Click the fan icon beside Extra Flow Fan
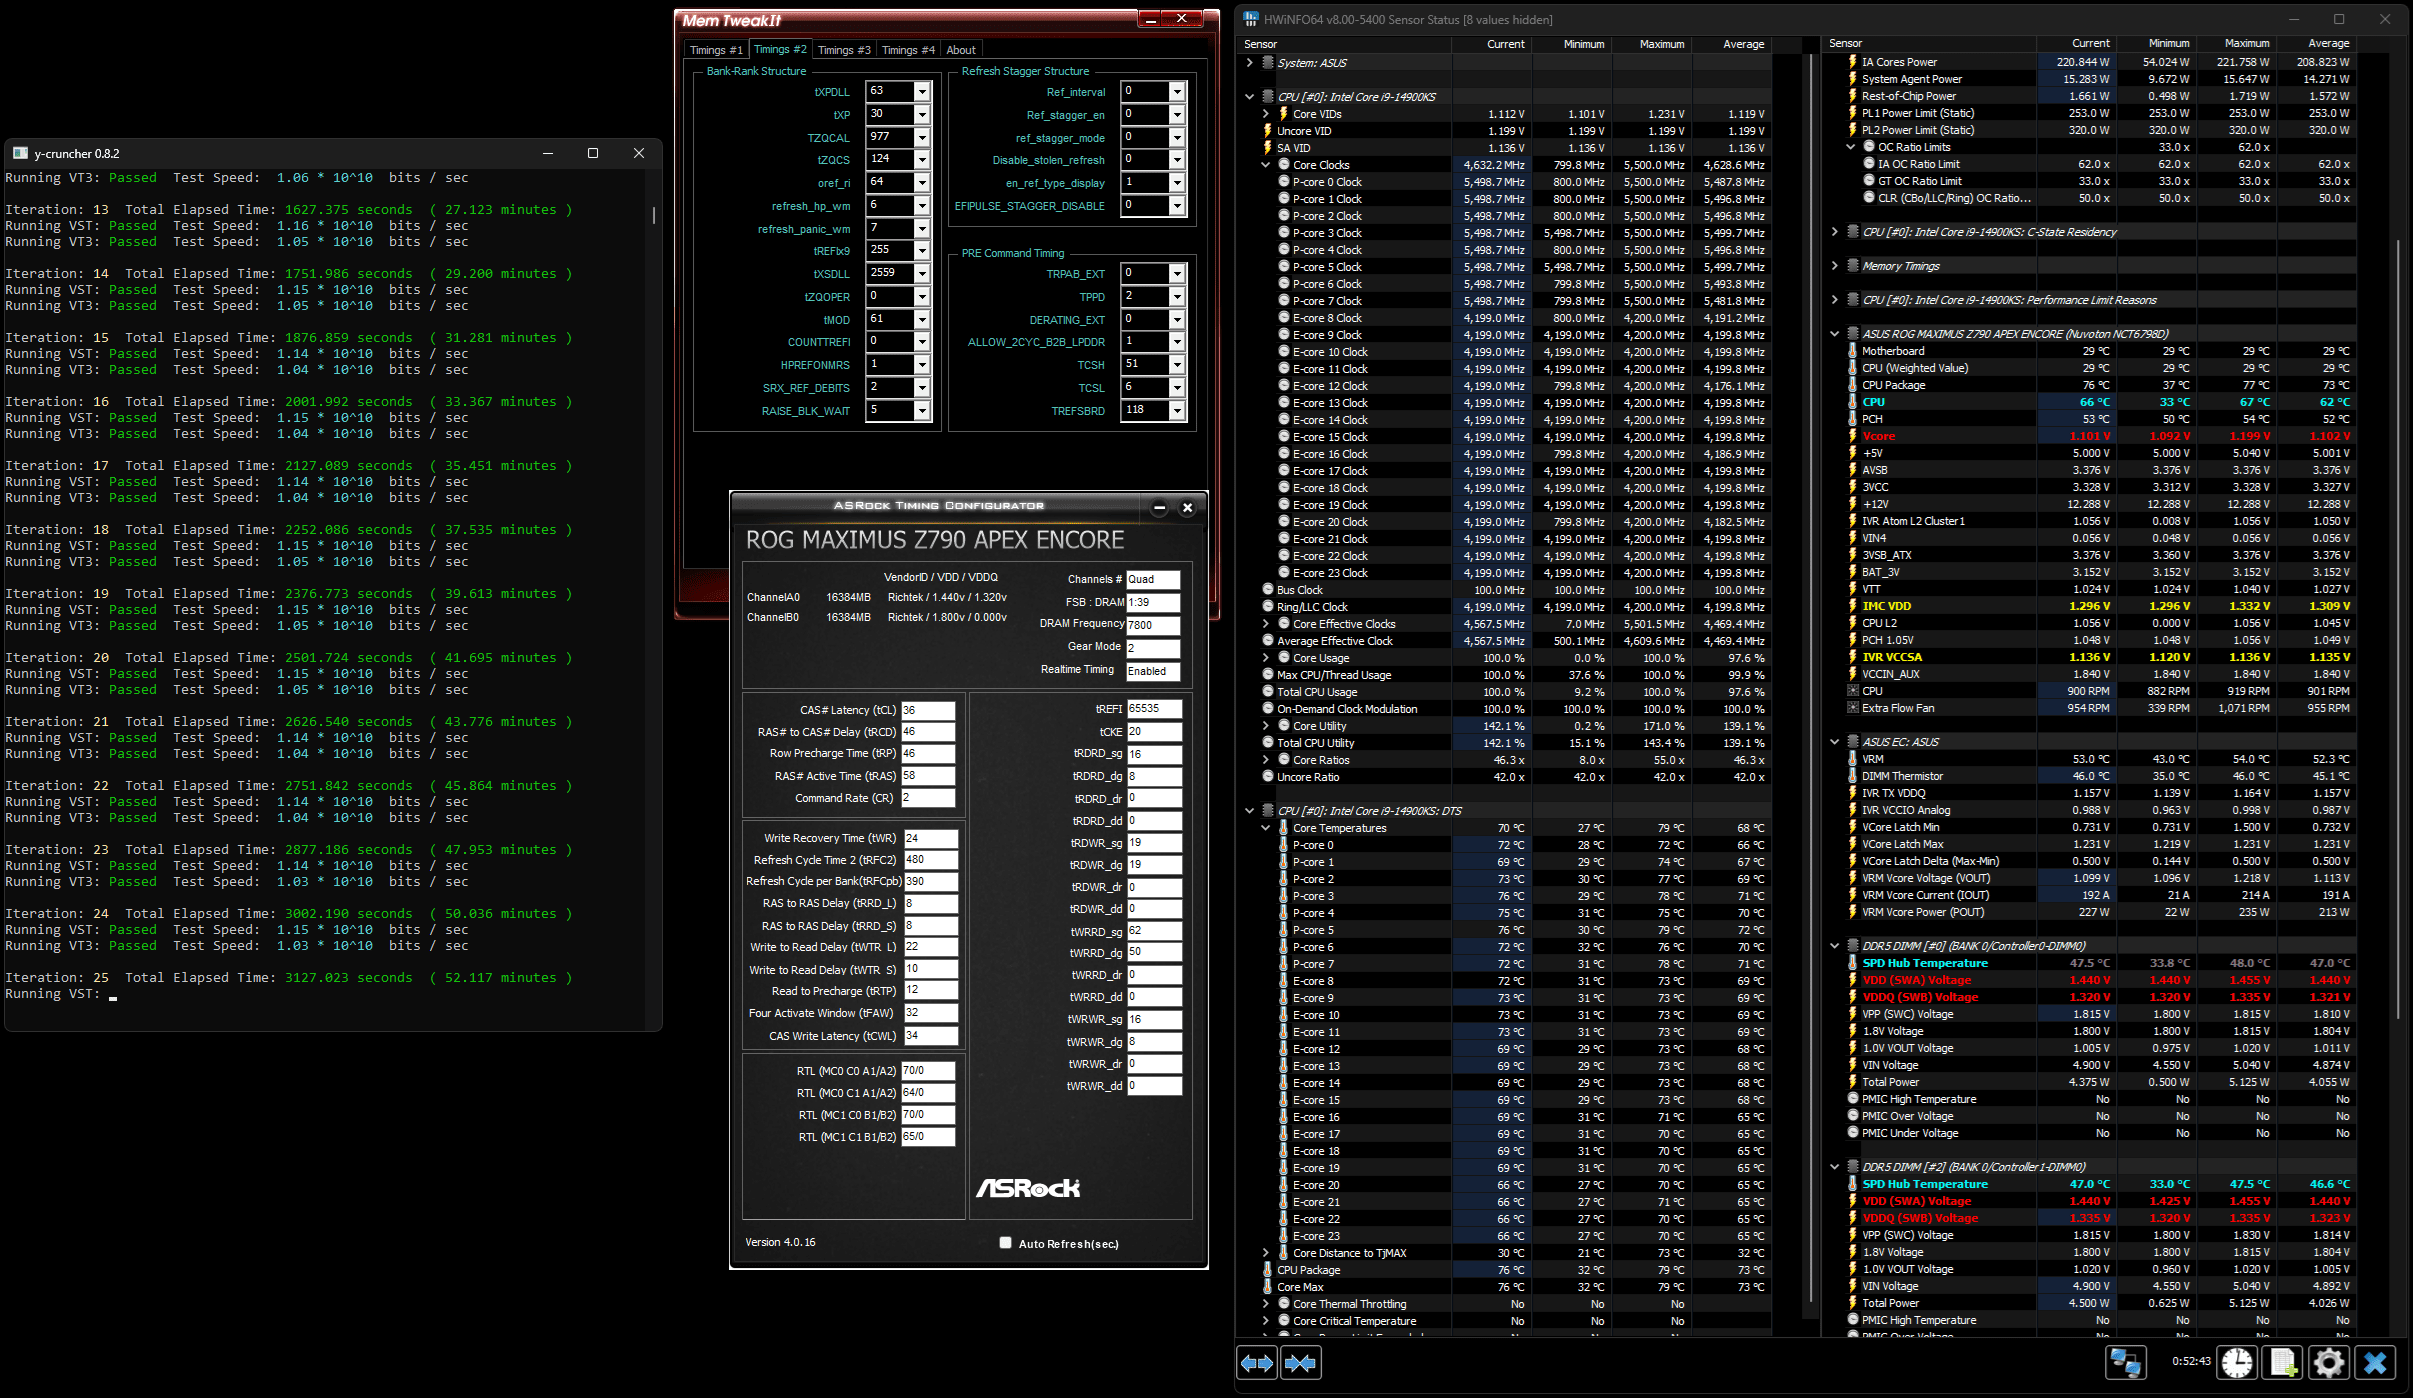The image size is (2413, 1398). tap(1852, 708)
